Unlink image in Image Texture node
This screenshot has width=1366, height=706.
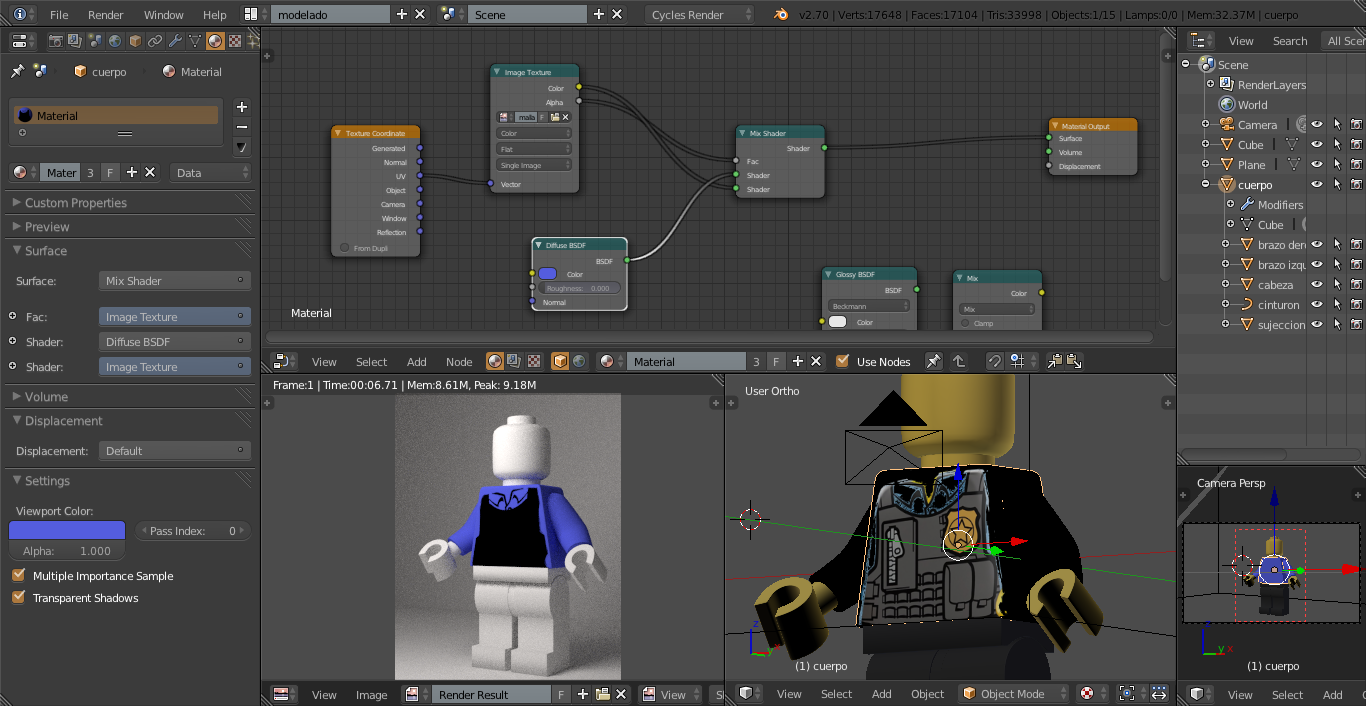[567, 117]
